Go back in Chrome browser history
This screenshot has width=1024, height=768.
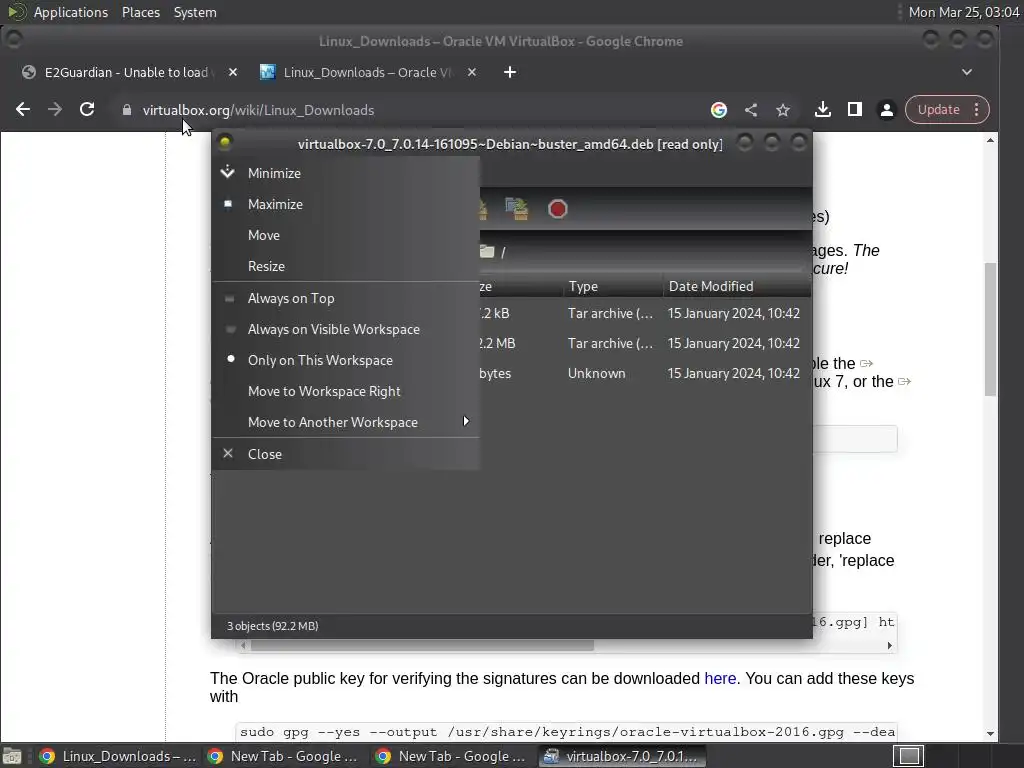(23, 110)
